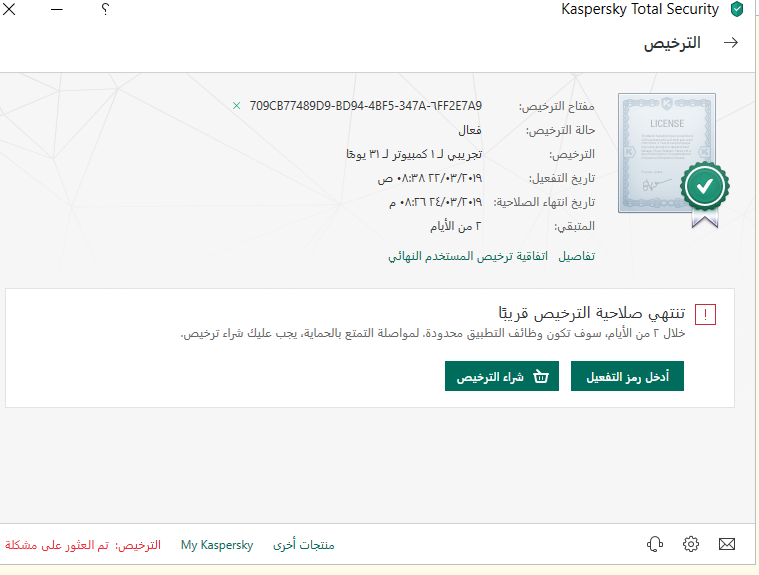Open the email notifications envelope icon

[x=727, y=544]
